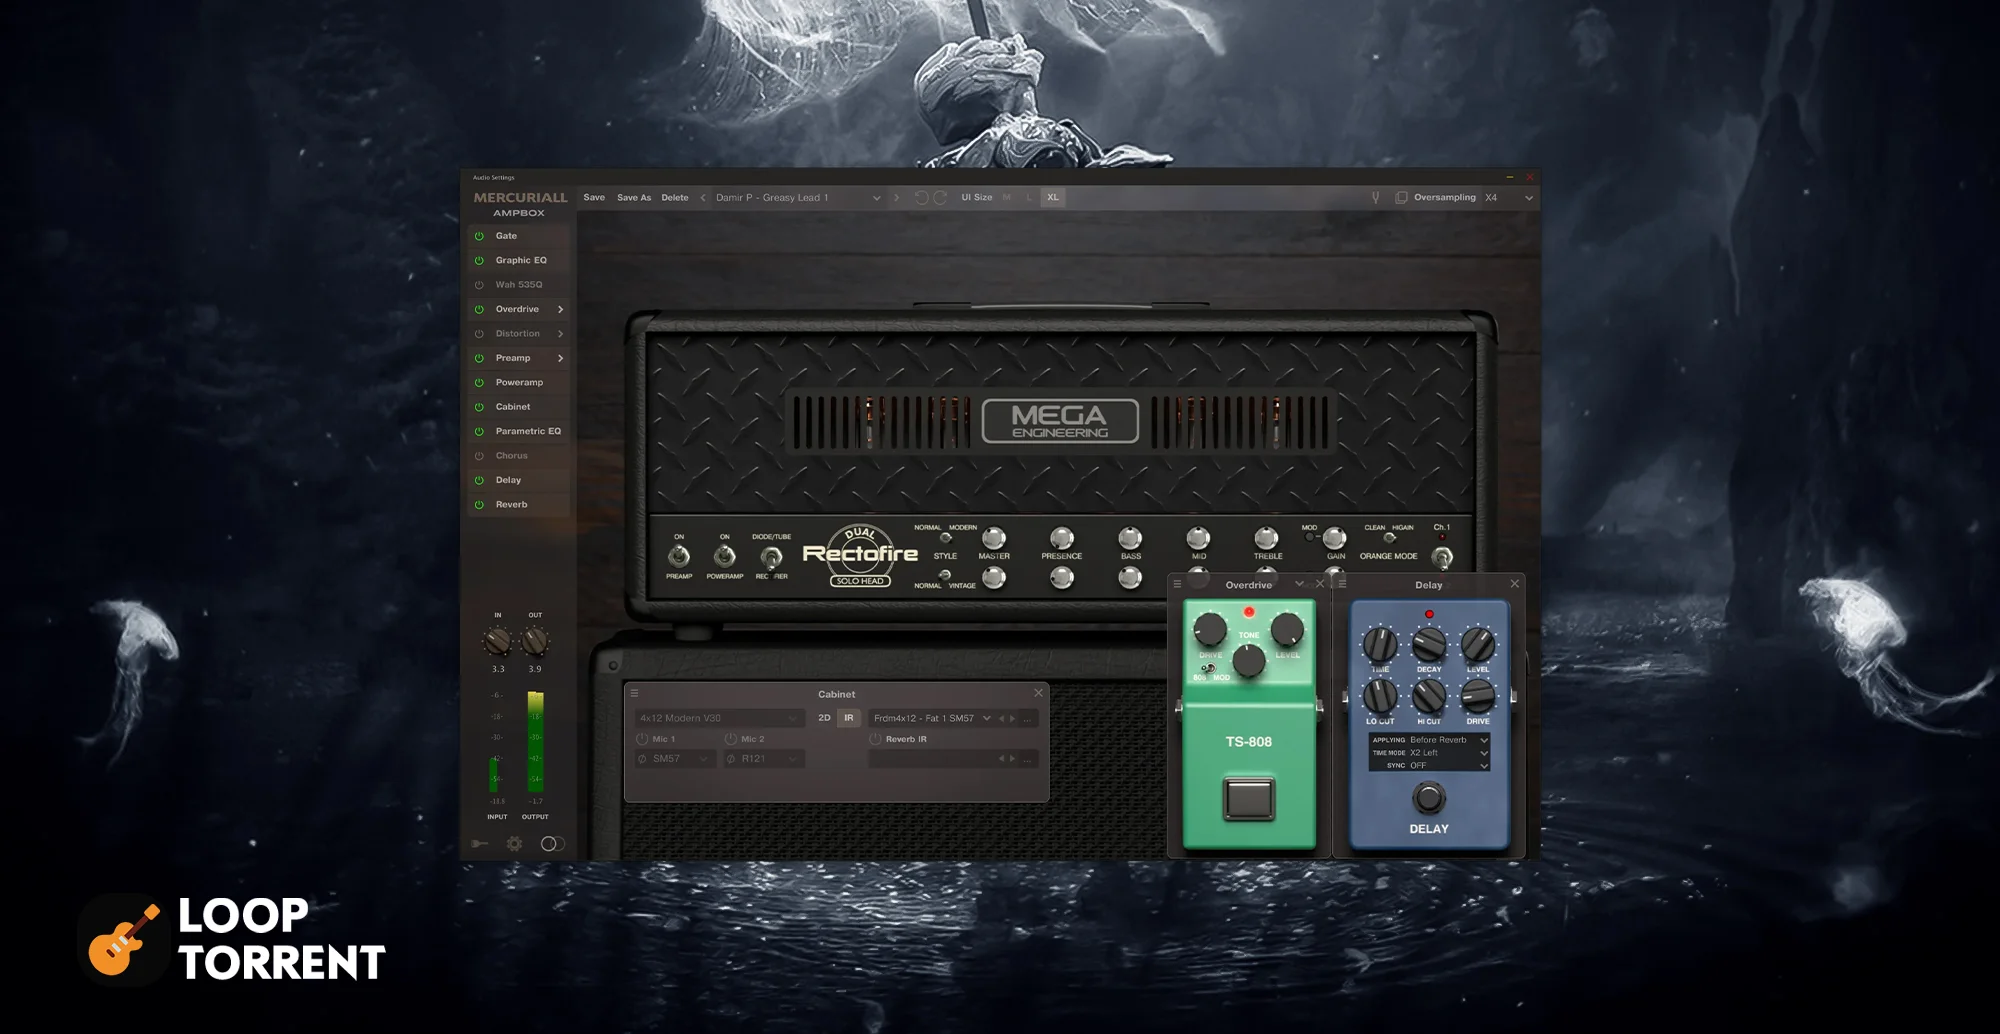Click the Save As button
Screen dimensions: 2000x1034
pos(634,198)
